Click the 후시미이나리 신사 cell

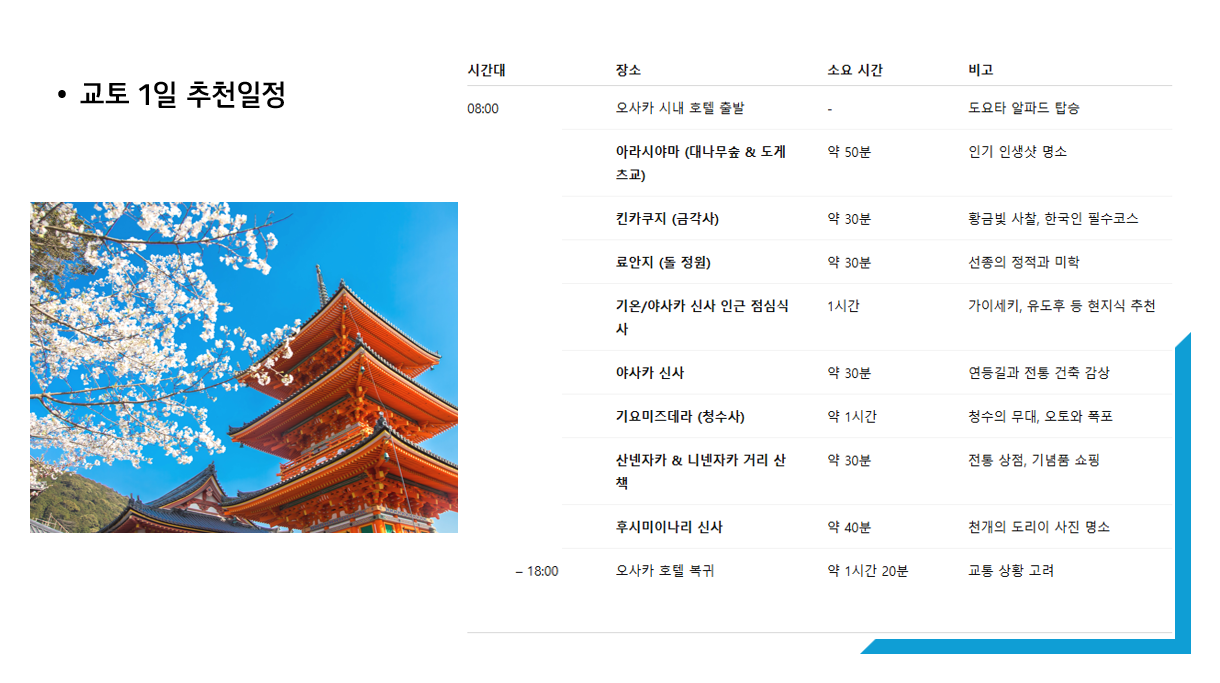coord(669,527)
